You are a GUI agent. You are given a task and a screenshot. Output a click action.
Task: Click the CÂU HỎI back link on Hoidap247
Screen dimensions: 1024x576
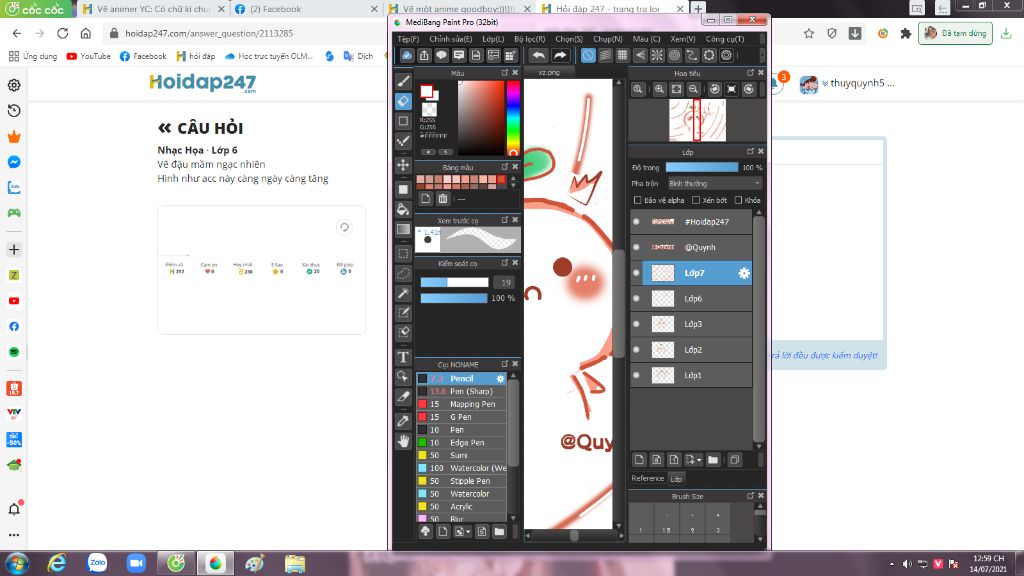[200, 128]
